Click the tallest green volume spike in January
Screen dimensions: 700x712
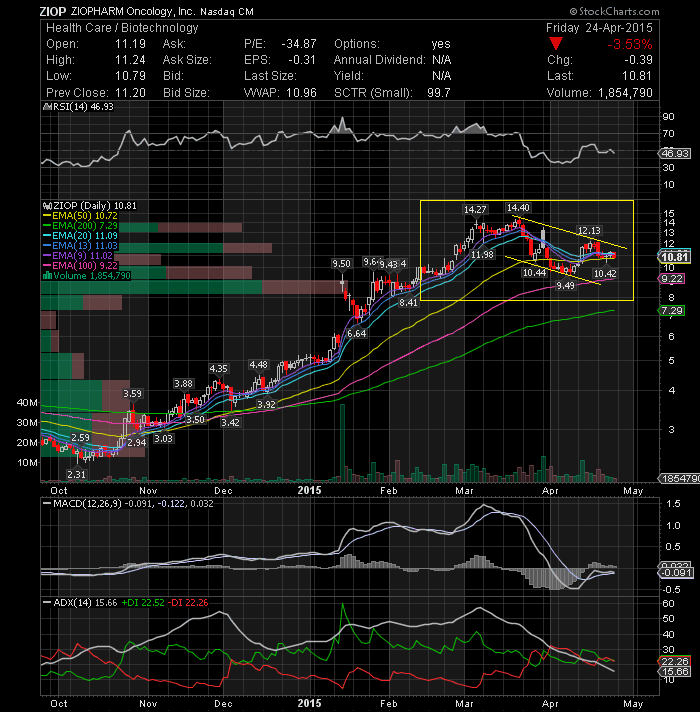click(x=342, y=443)
